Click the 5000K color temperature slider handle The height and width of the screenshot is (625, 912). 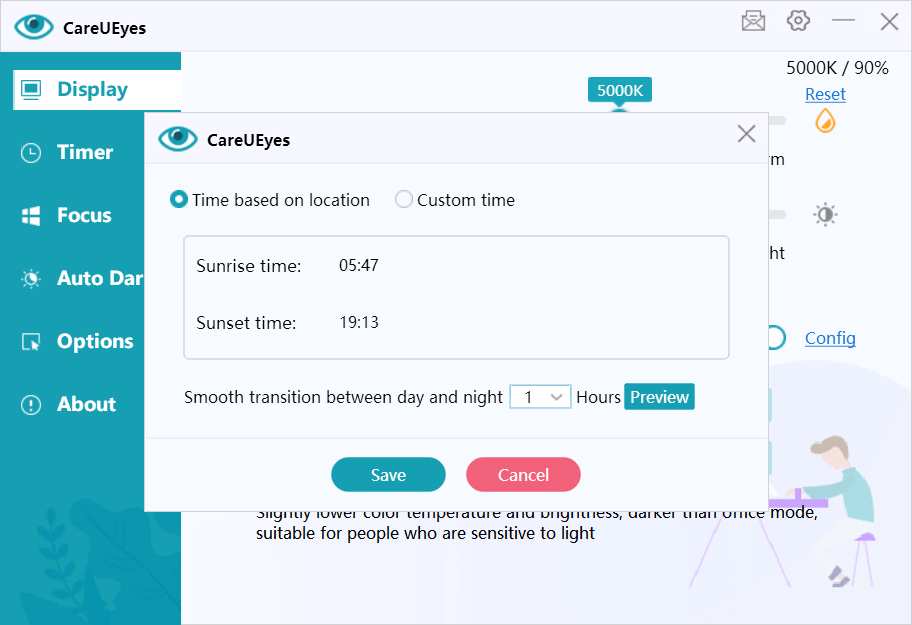[x=619, y=110]
